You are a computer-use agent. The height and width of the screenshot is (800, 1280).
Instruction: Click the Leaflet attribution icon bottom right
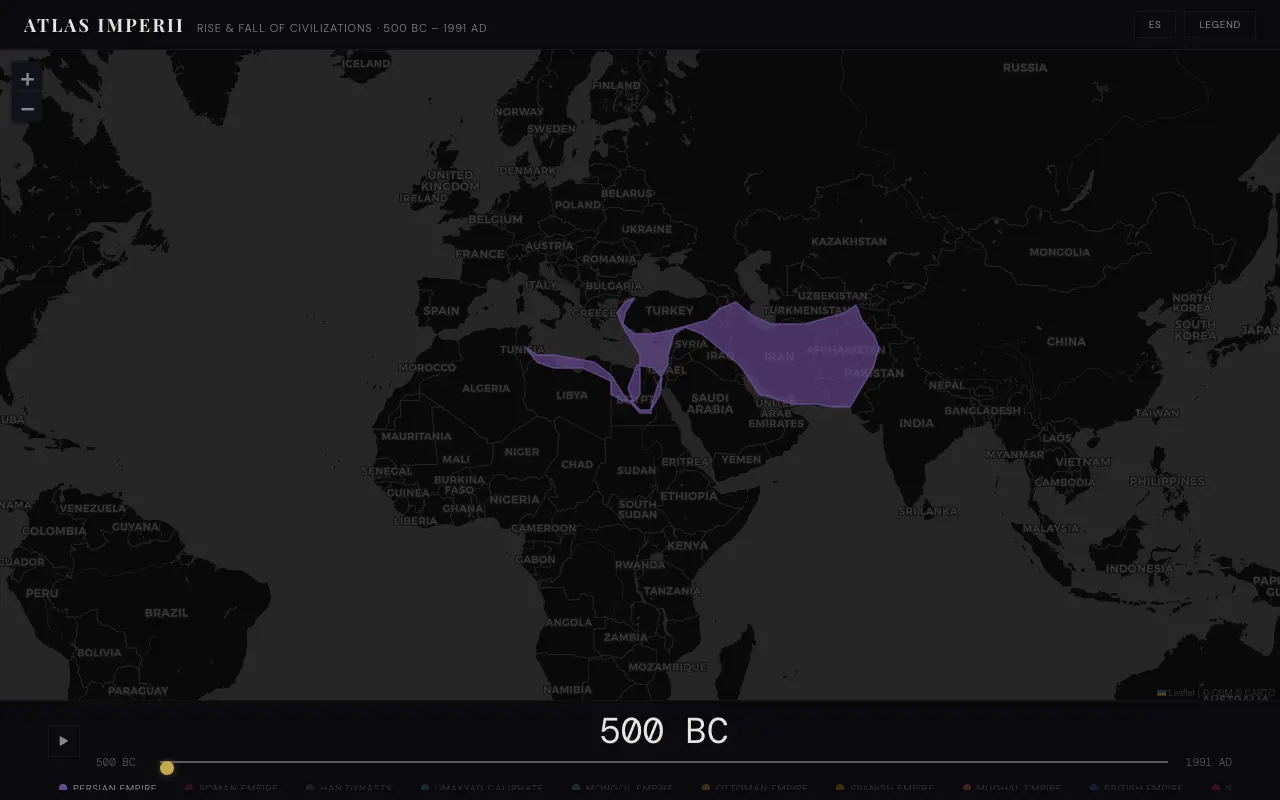1160,692
